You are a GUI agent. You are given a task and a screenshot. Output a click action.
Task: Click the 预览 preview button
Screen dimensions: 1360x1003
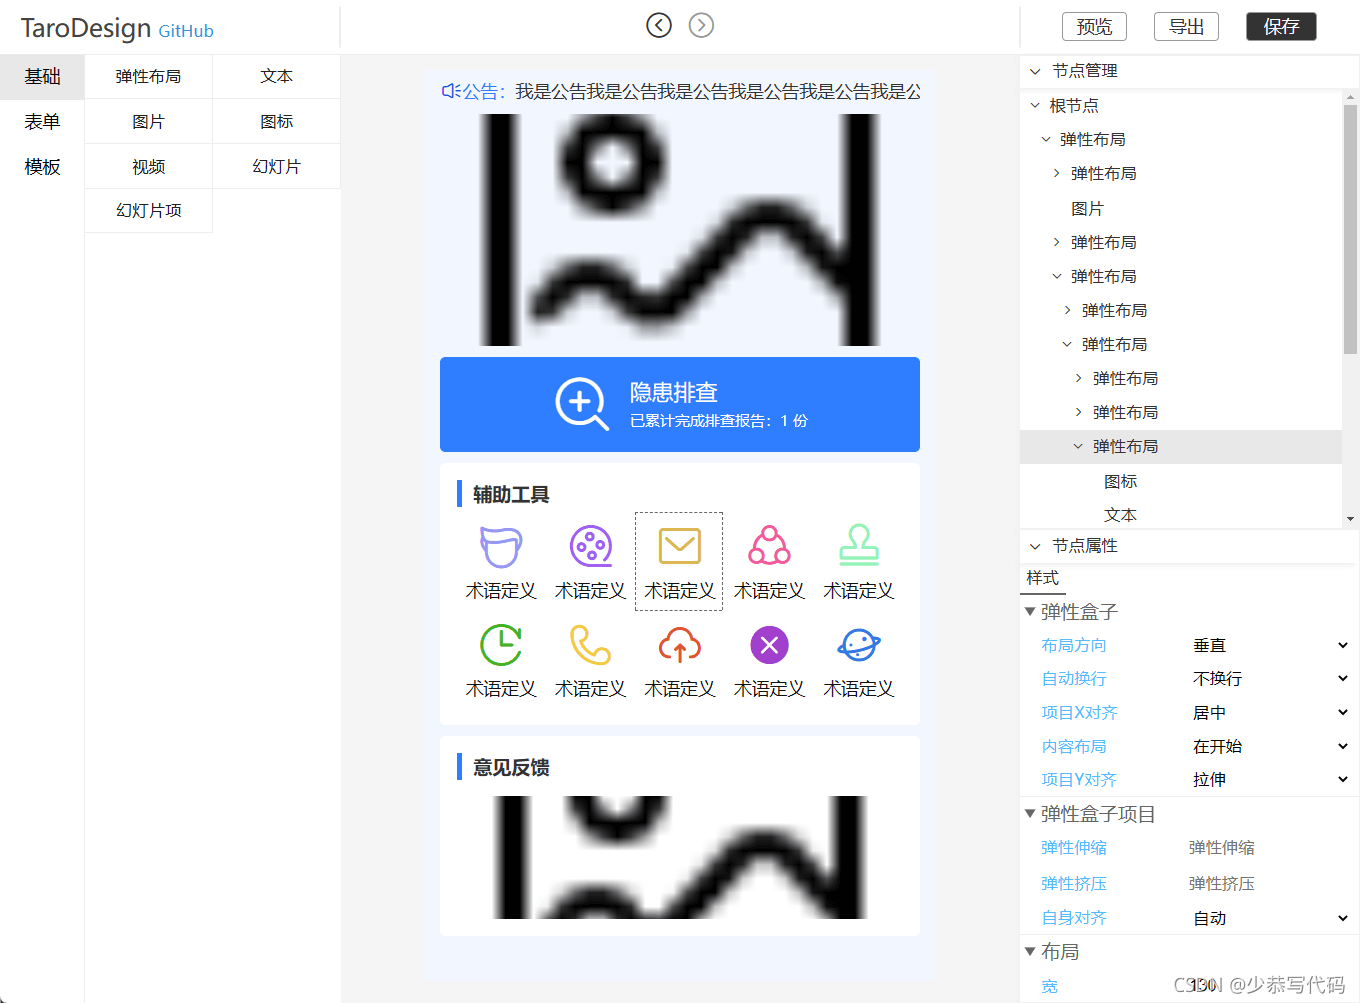[x=1094, y=27]
